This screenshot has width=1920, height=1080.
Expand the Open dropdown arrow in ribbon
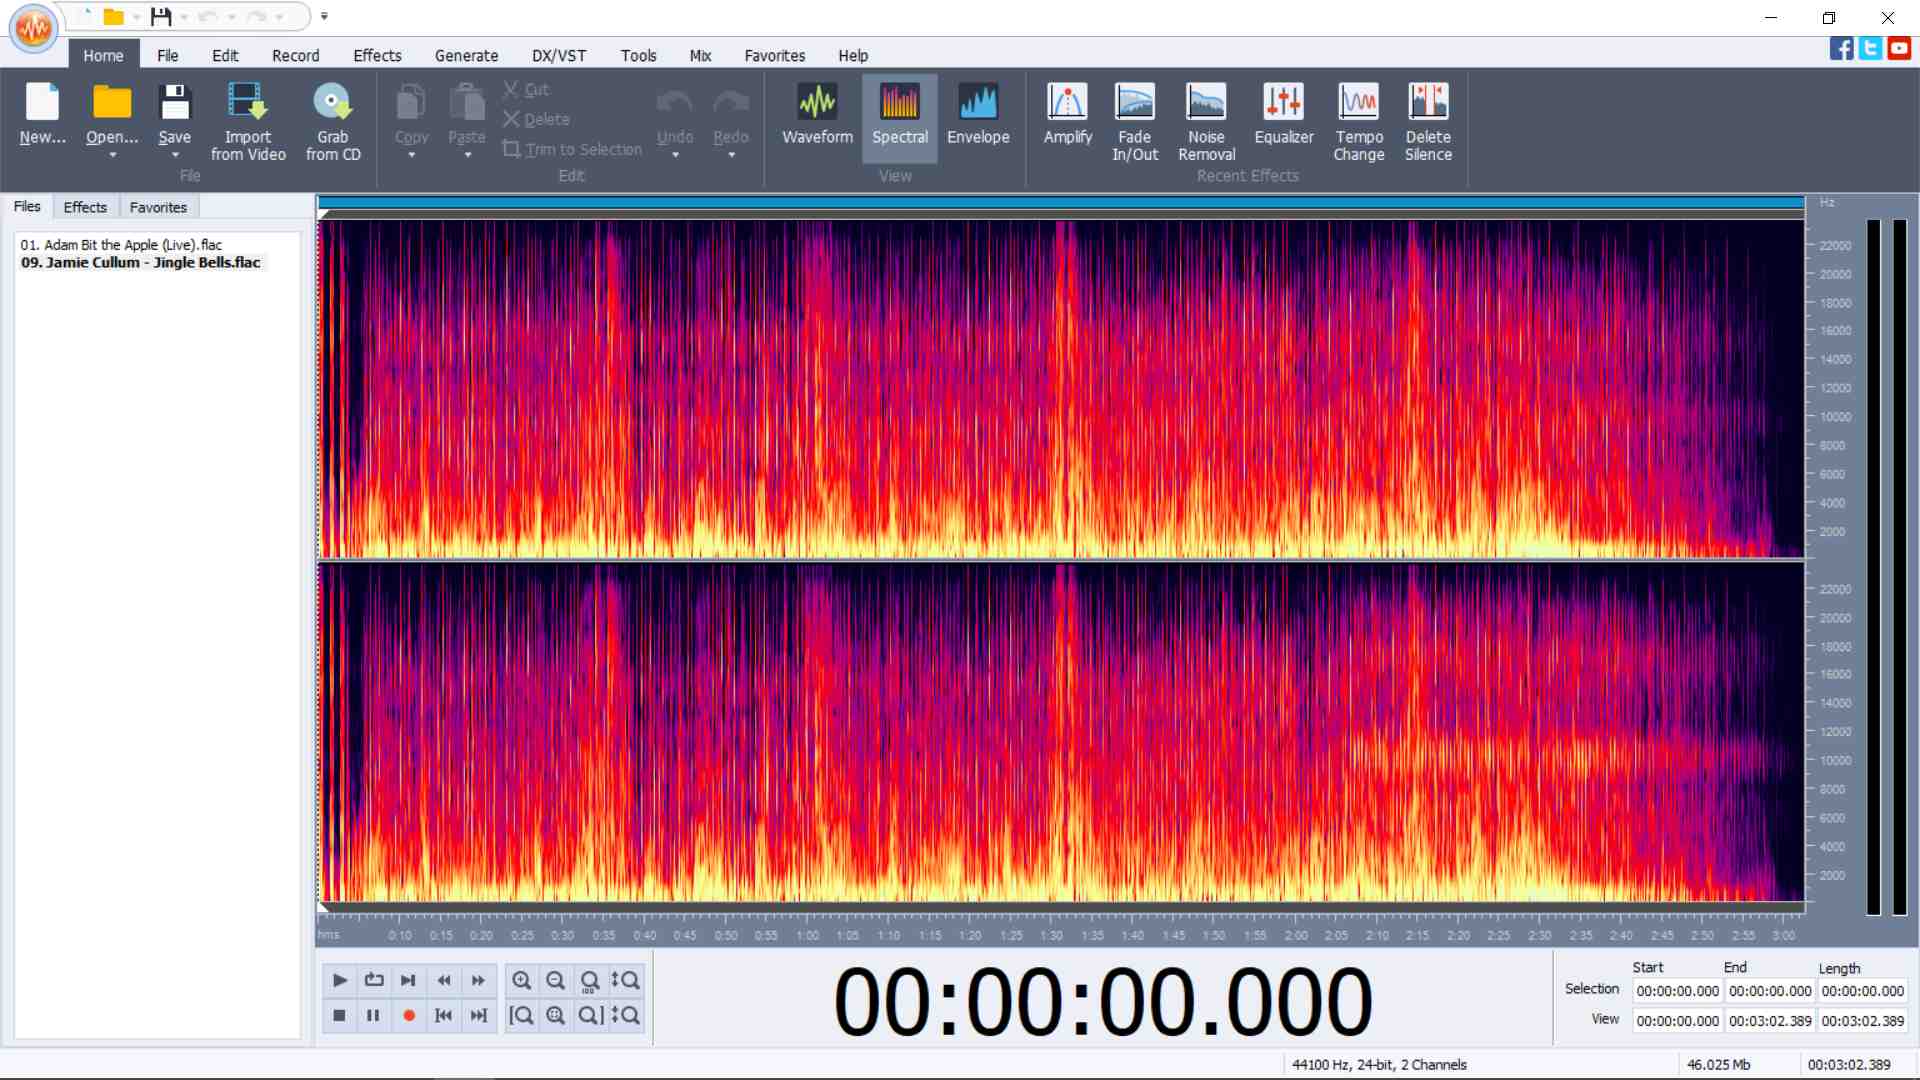(112, 156)
